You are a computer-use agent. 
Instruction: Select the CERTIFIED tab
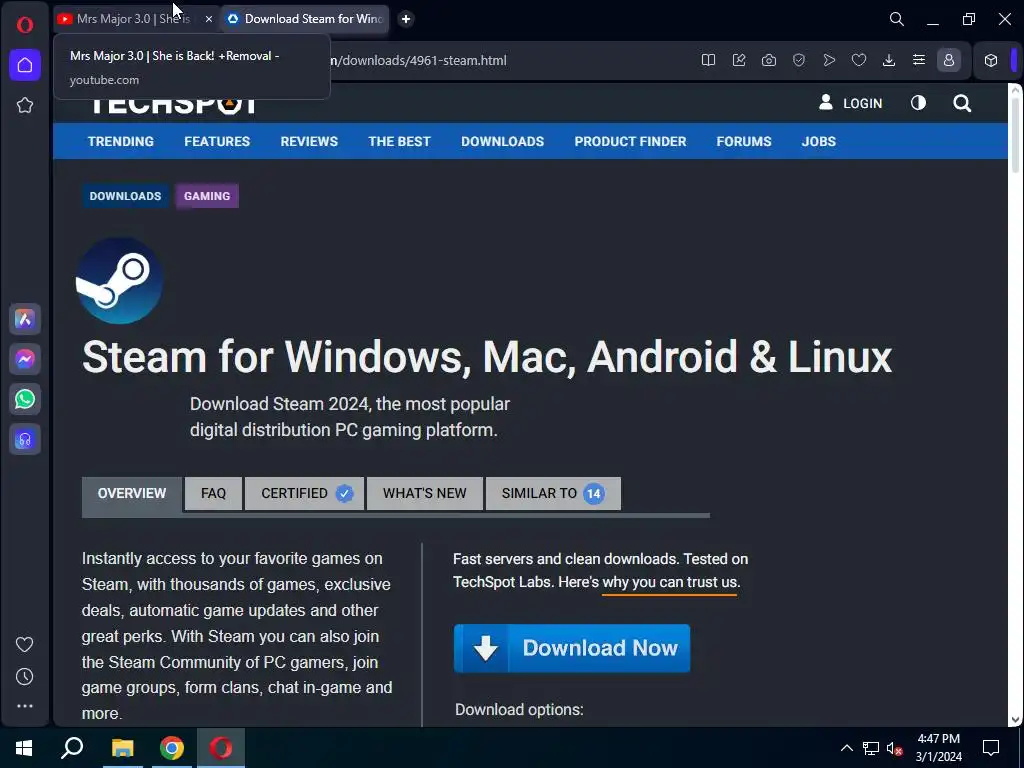tap(305, 494)
